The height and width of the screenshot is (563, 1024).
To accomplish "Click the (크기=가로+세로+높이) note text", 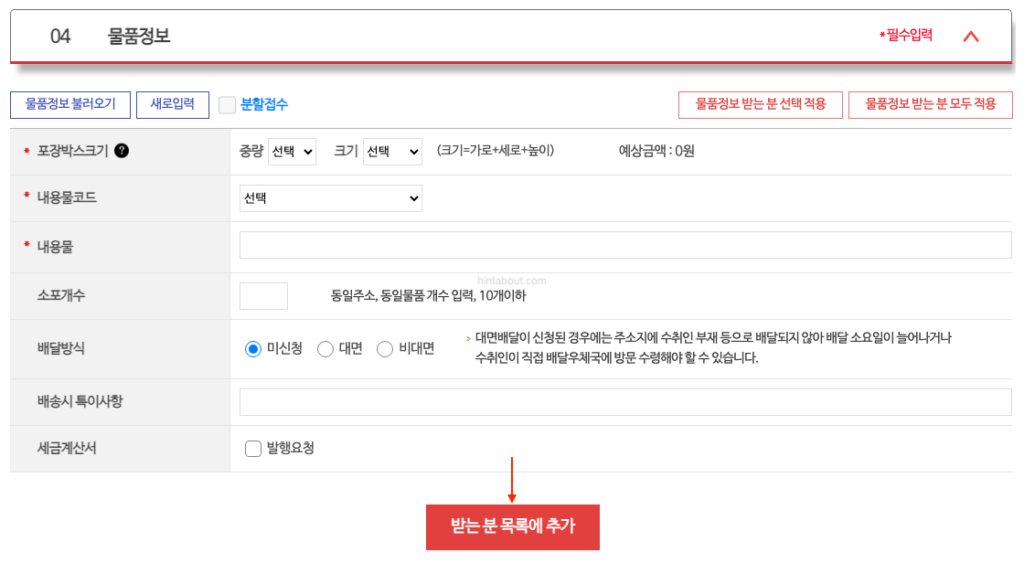I will [496, 151].
